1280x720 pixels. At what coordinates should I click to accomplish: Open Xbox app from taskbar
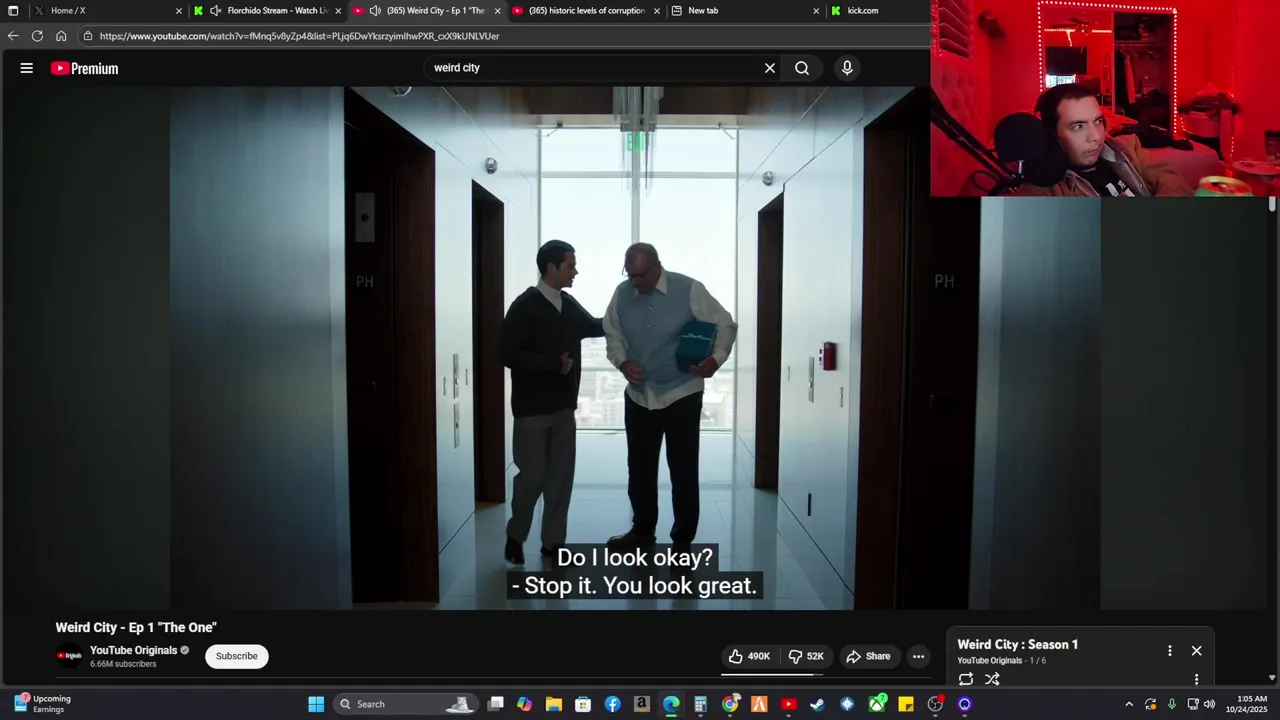[876, 704]
